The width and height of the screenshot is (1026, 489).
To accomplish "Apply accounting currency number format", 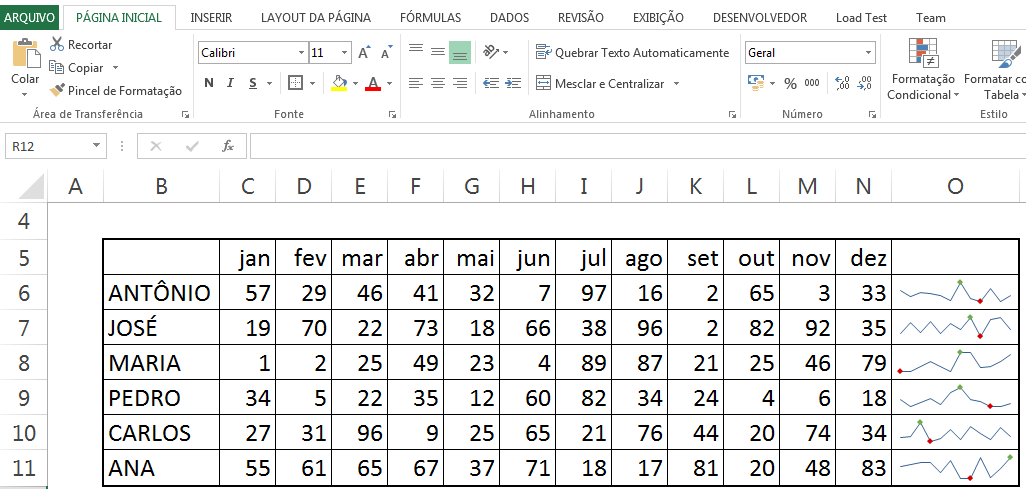I will pyautogui.click(x=756, y=83).
